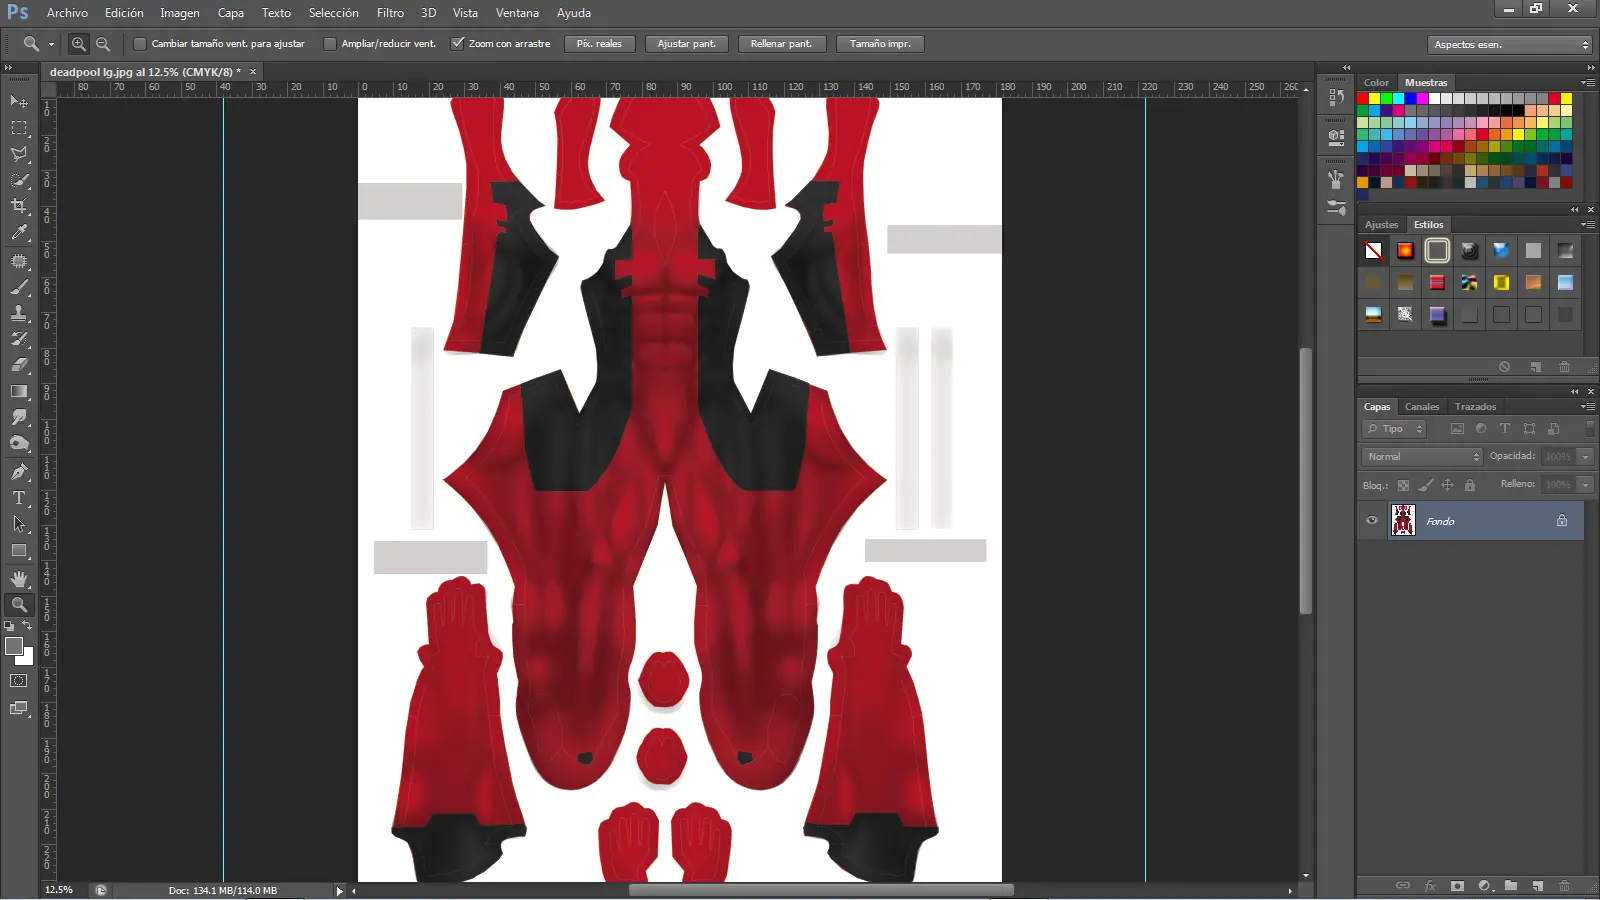This screenshot has height=900, width=1600.
Task: Select the Hand tool
Action: pos(19,579)
